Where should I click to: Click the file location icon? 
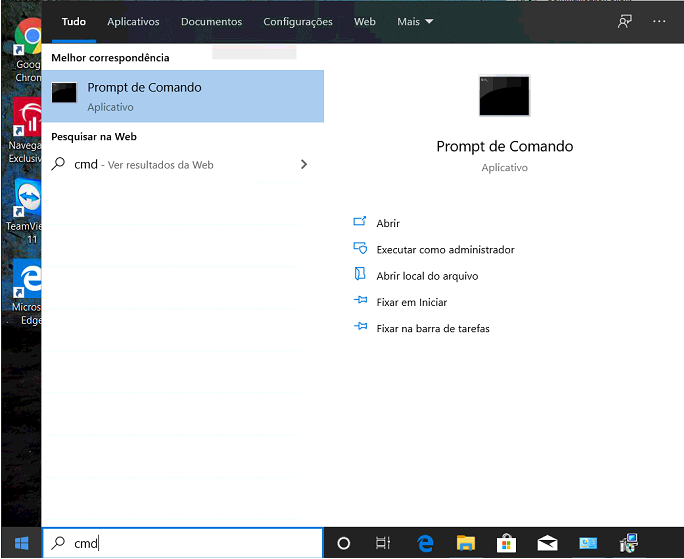tap(360, 274)
